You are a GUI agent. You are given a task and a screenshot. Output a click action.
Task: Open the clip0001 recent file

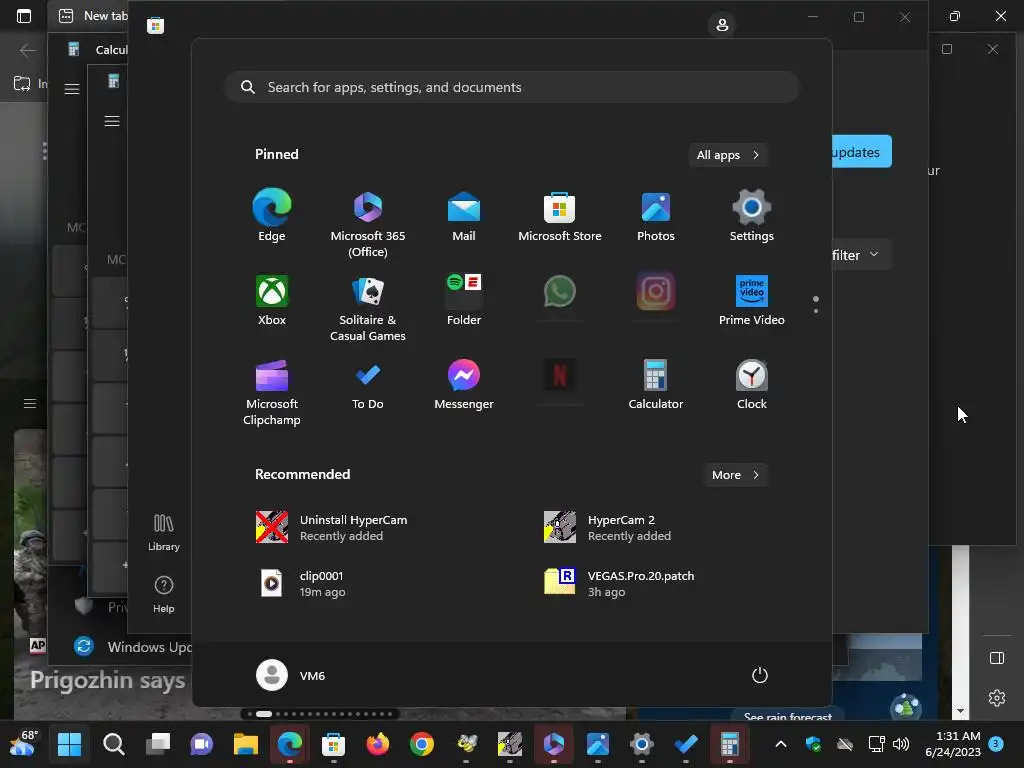(x=302, y=584)
